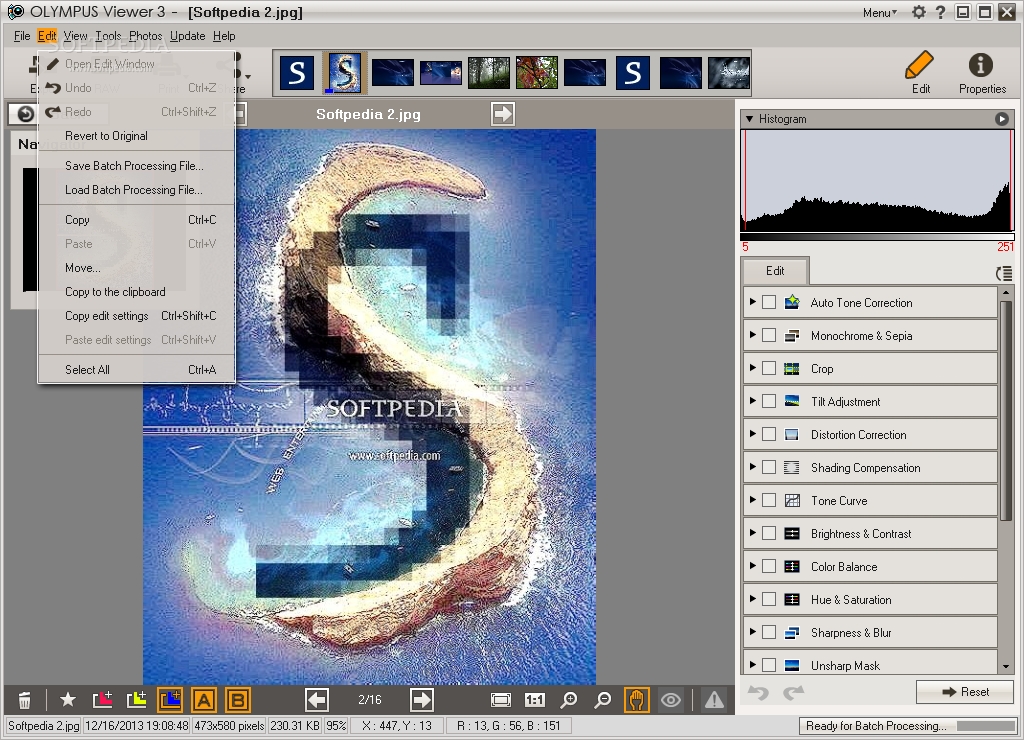Image resolution: width=1024 pixels, height=740 pixels.
Task: Enable Tilt Adjustment checkbox
Action: (x=769, y=401)
